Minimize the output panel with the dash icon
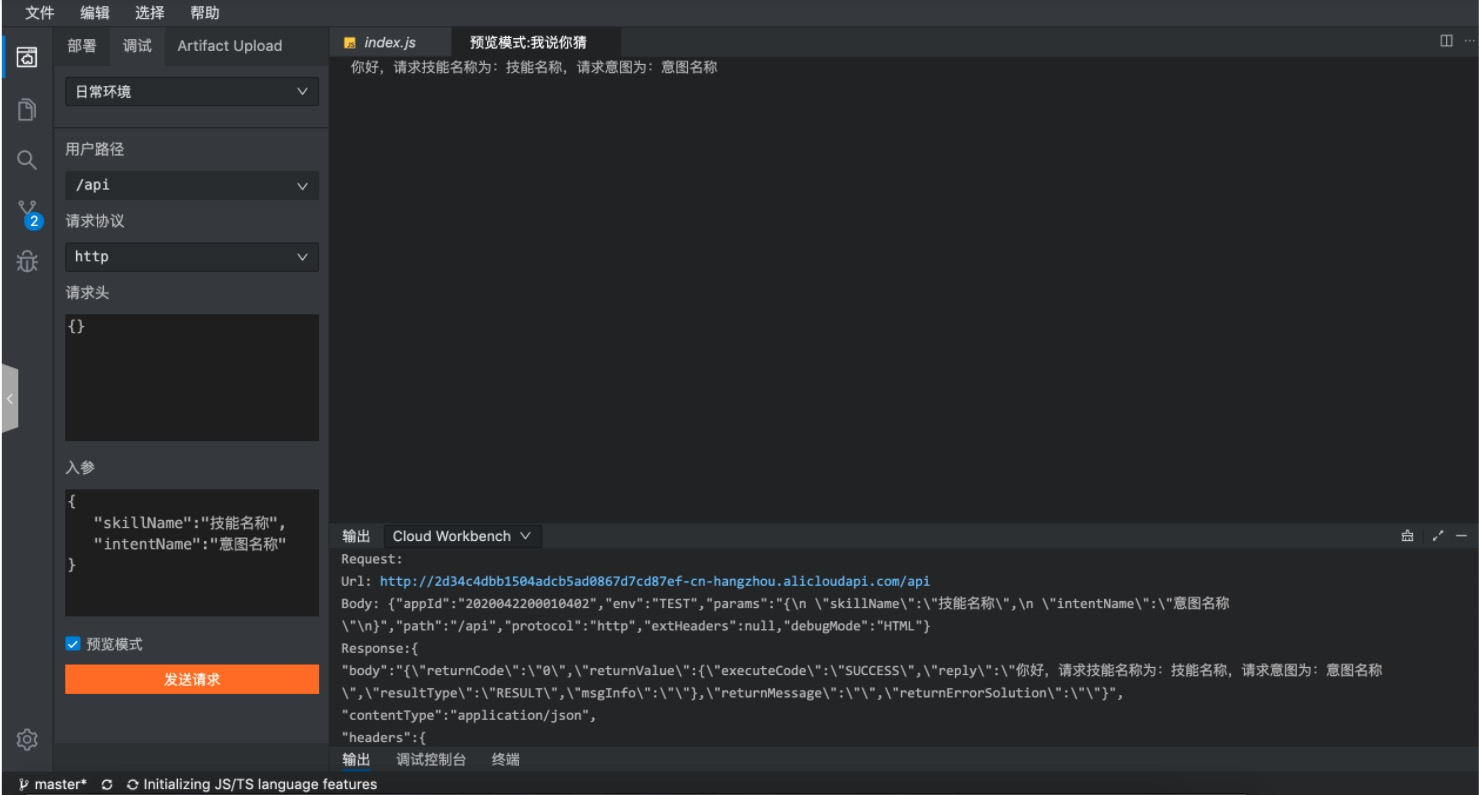Viewport: 1479px width, 795px height. point(1461,537)
